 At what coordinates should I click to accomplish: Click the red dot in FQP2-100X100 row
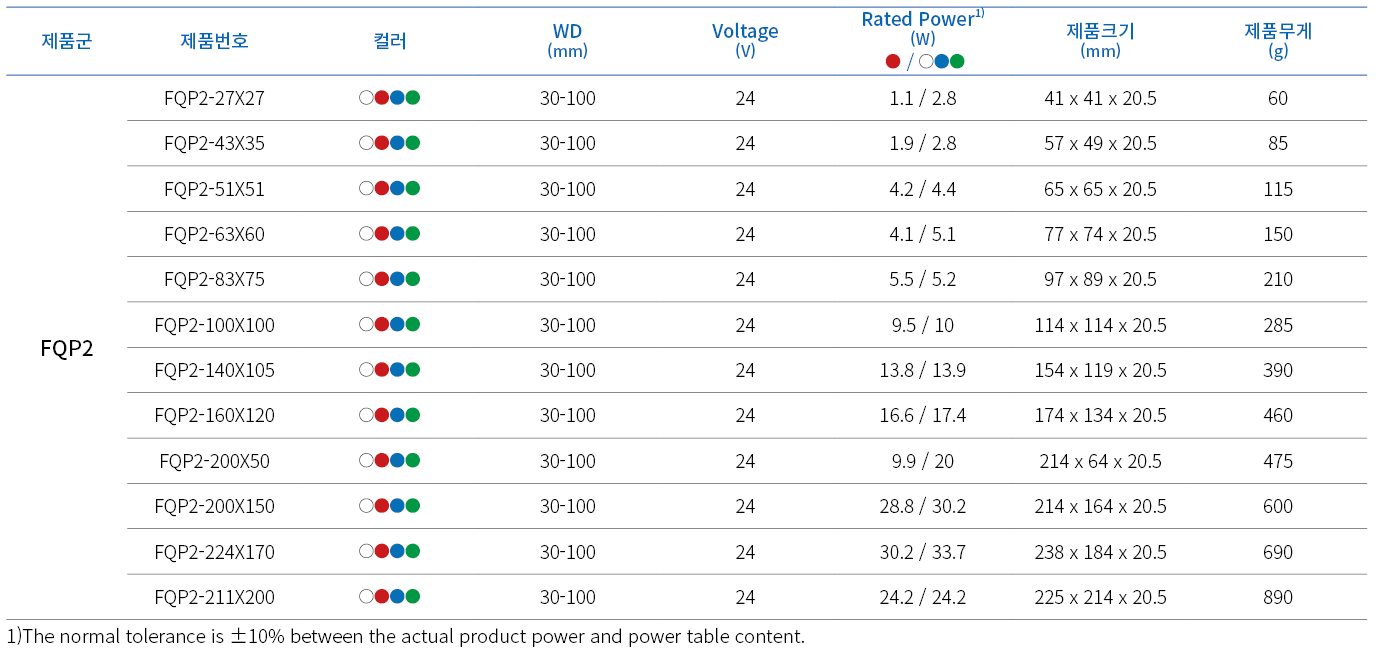(x=381, y=324)
